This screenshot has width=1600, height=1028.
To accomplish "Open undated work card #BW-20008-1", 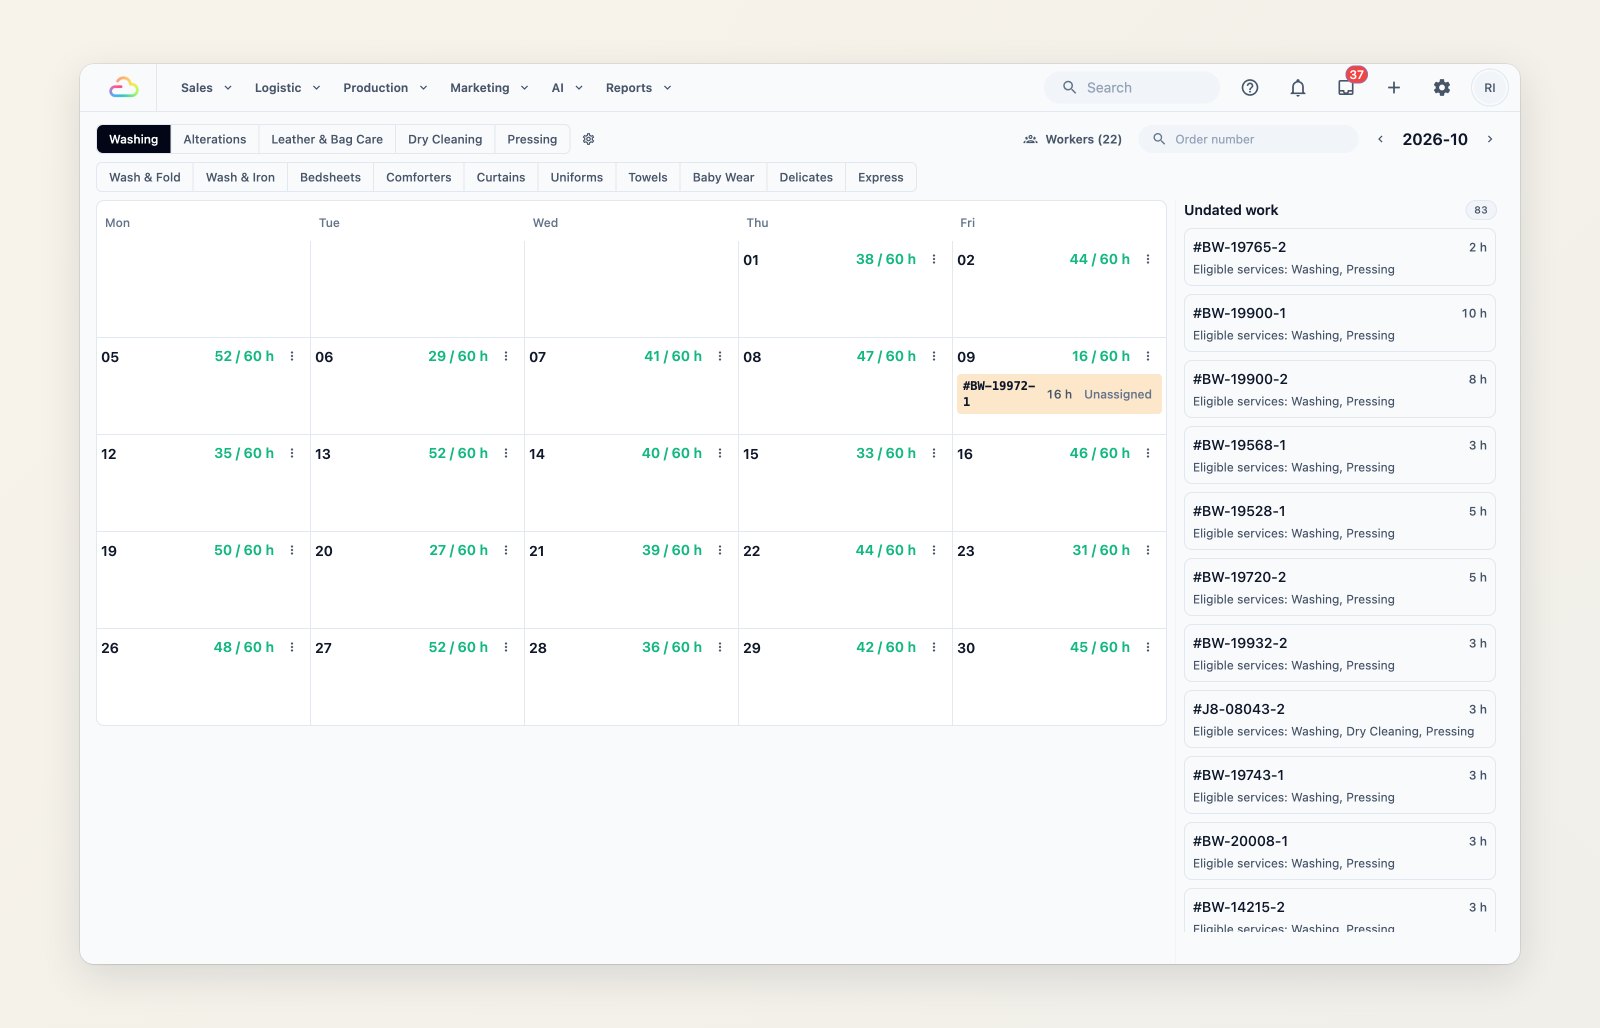I will click(x=1340, y=851).
